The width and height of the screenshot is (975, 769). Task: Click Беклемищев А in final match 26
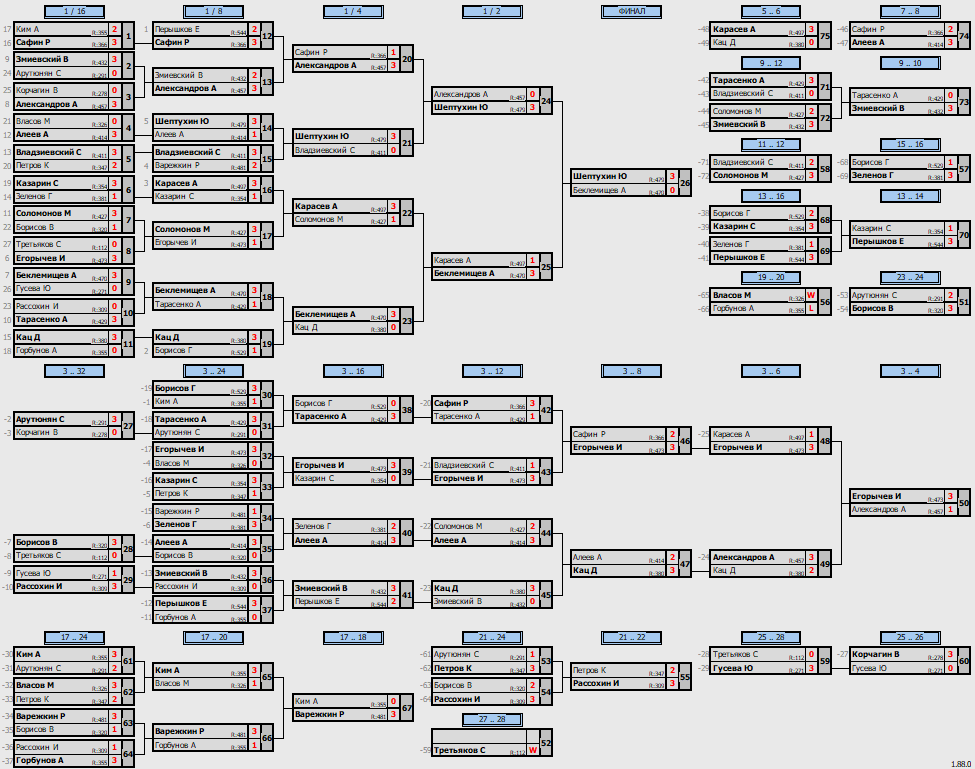[x=599, y=190]
